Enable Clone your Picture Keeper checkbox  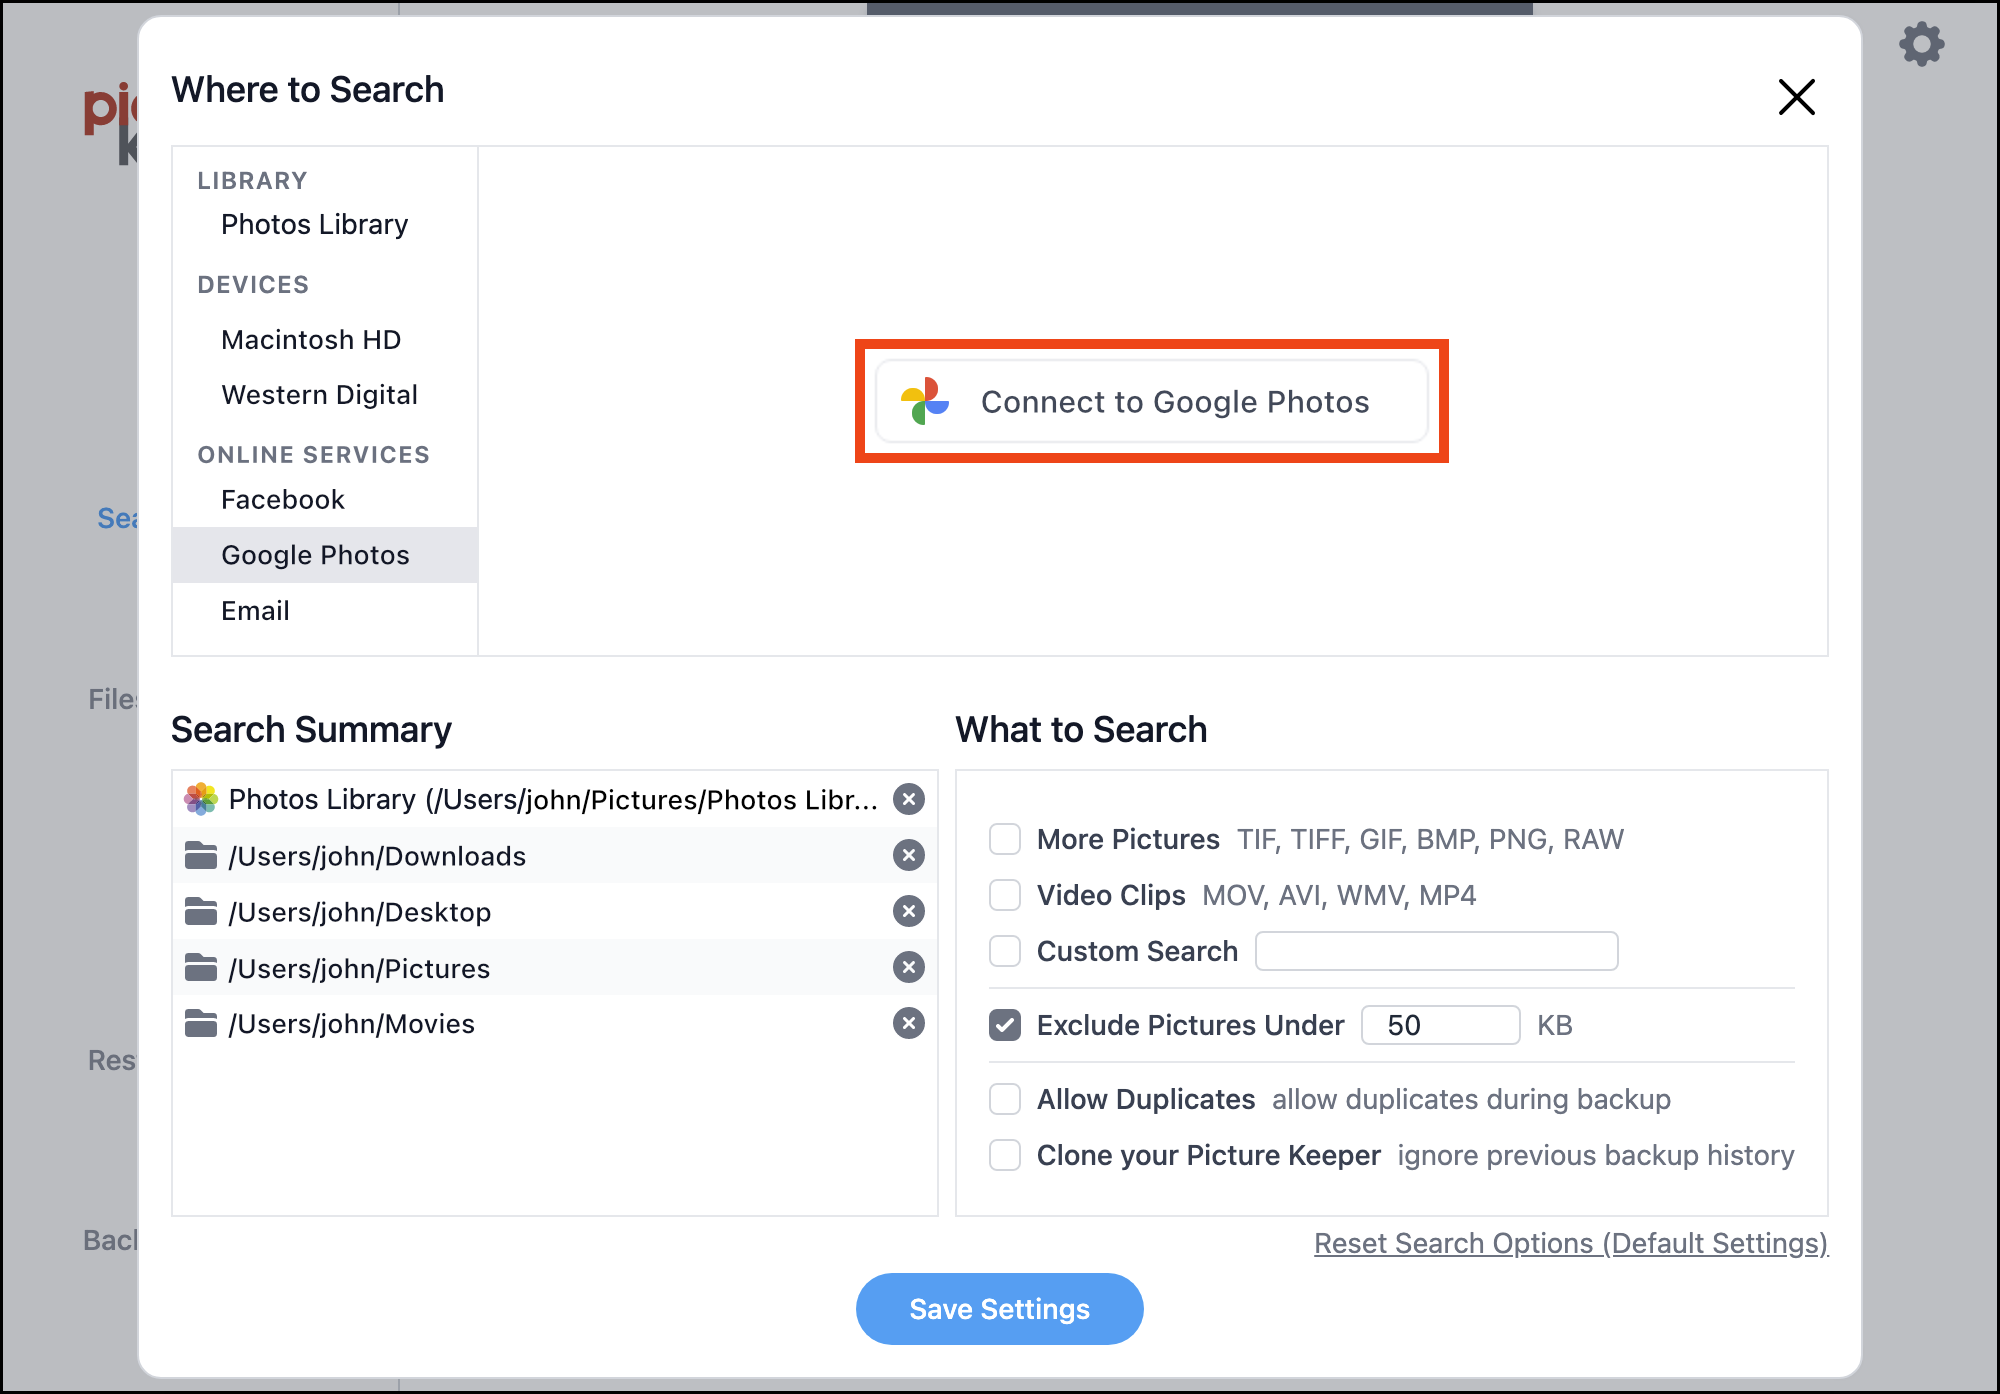click(x=1005, y=1155)
